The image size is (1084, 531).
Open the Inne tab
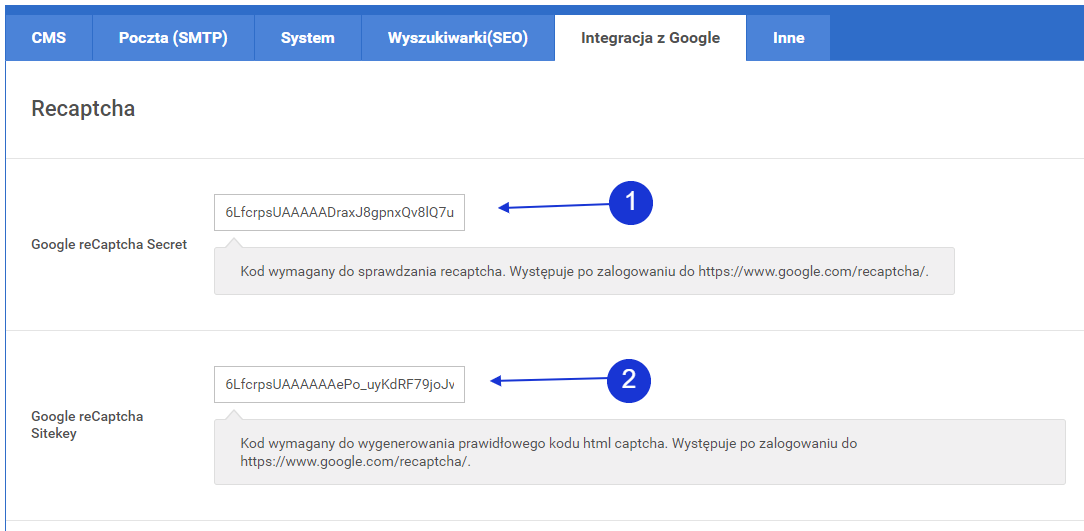coord(788,38)
